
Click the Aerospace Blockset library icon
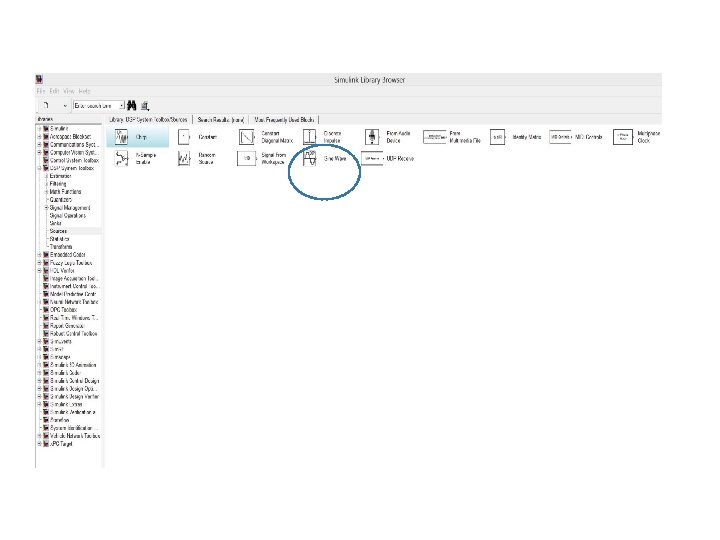point(46,136)
